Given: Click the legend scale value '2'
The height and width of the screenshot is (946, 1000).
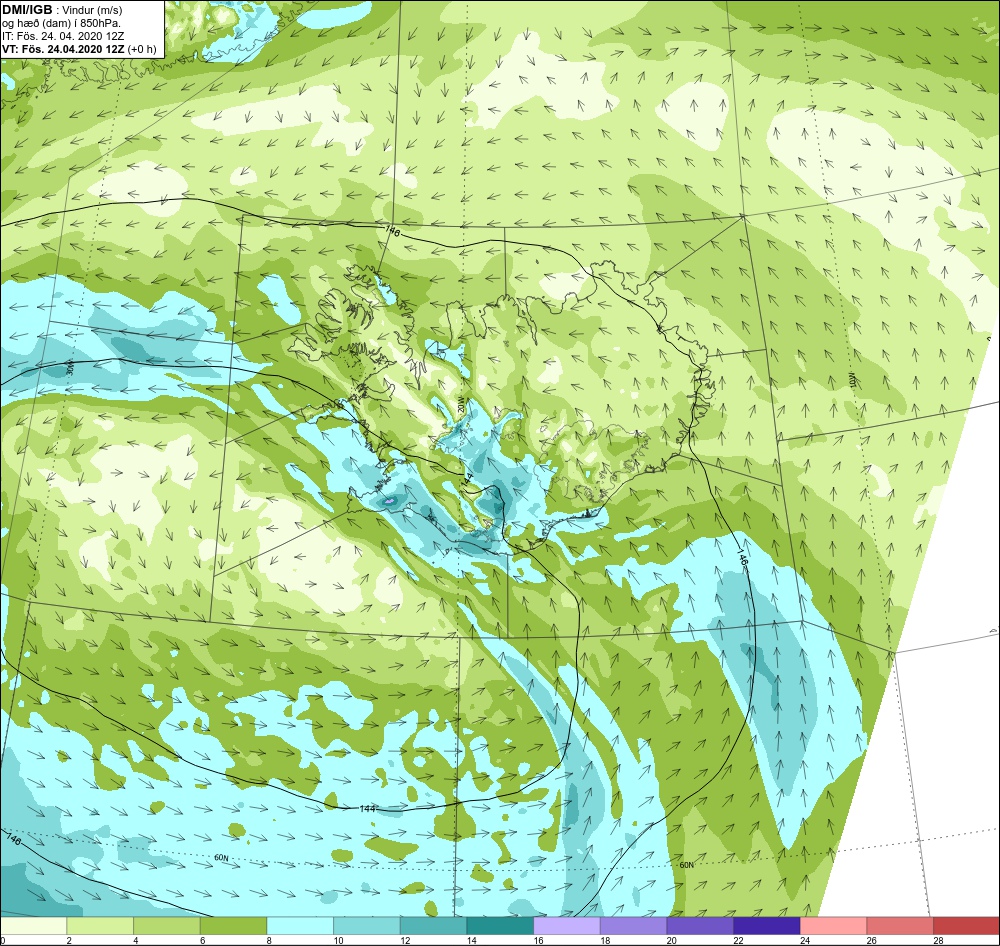Looking at the screenshot, I should pos(70,940).
